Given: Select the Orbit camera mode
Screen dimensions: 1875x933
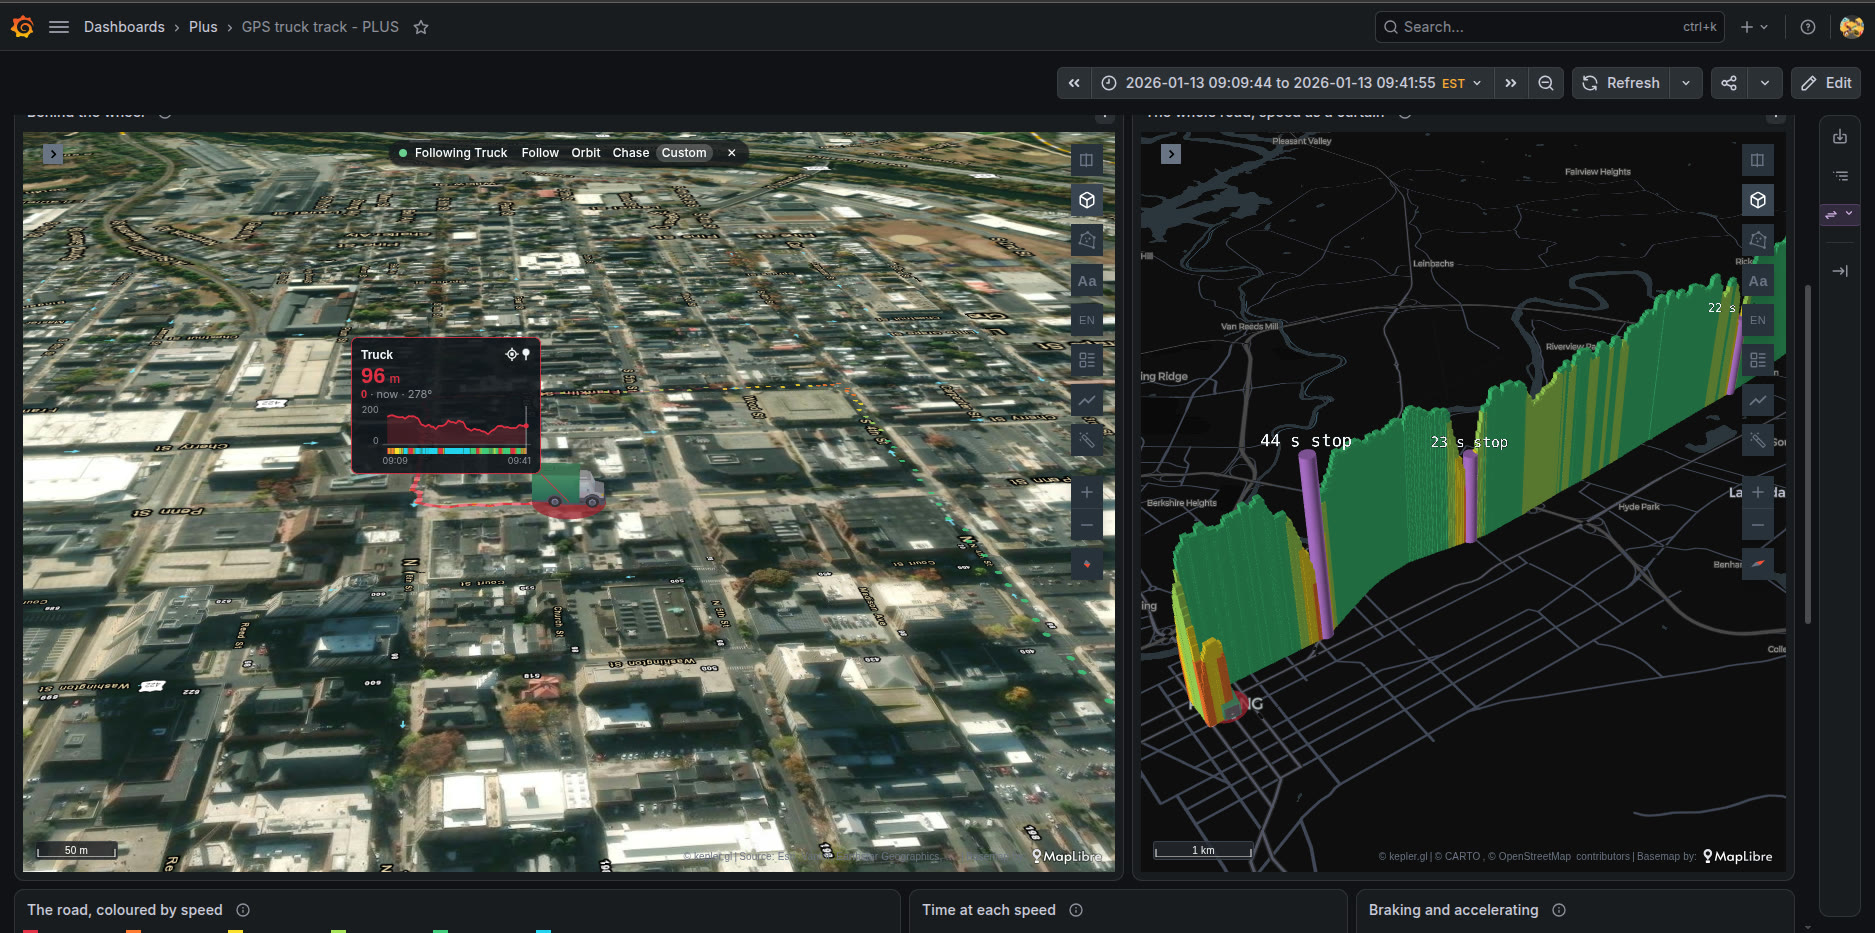Looking at the screenshot, I should click(586, 153).
